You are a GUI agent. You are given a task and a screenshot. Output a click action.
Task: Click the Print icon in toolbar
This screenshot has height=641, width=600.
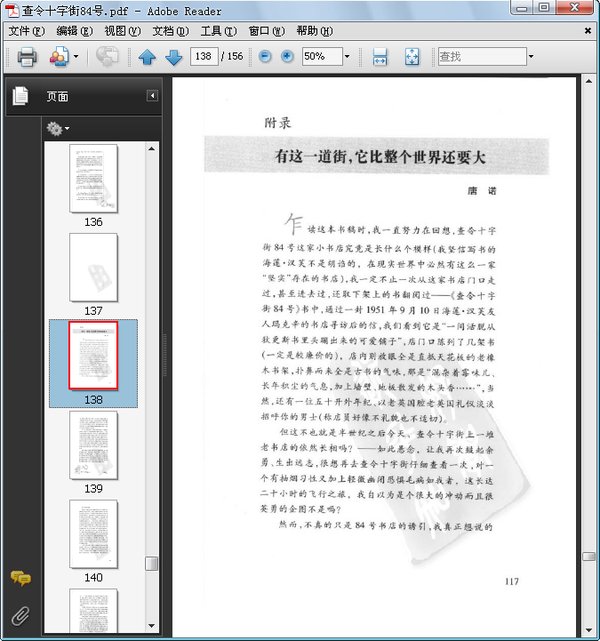pyautogui.click(x=27, y=57)
